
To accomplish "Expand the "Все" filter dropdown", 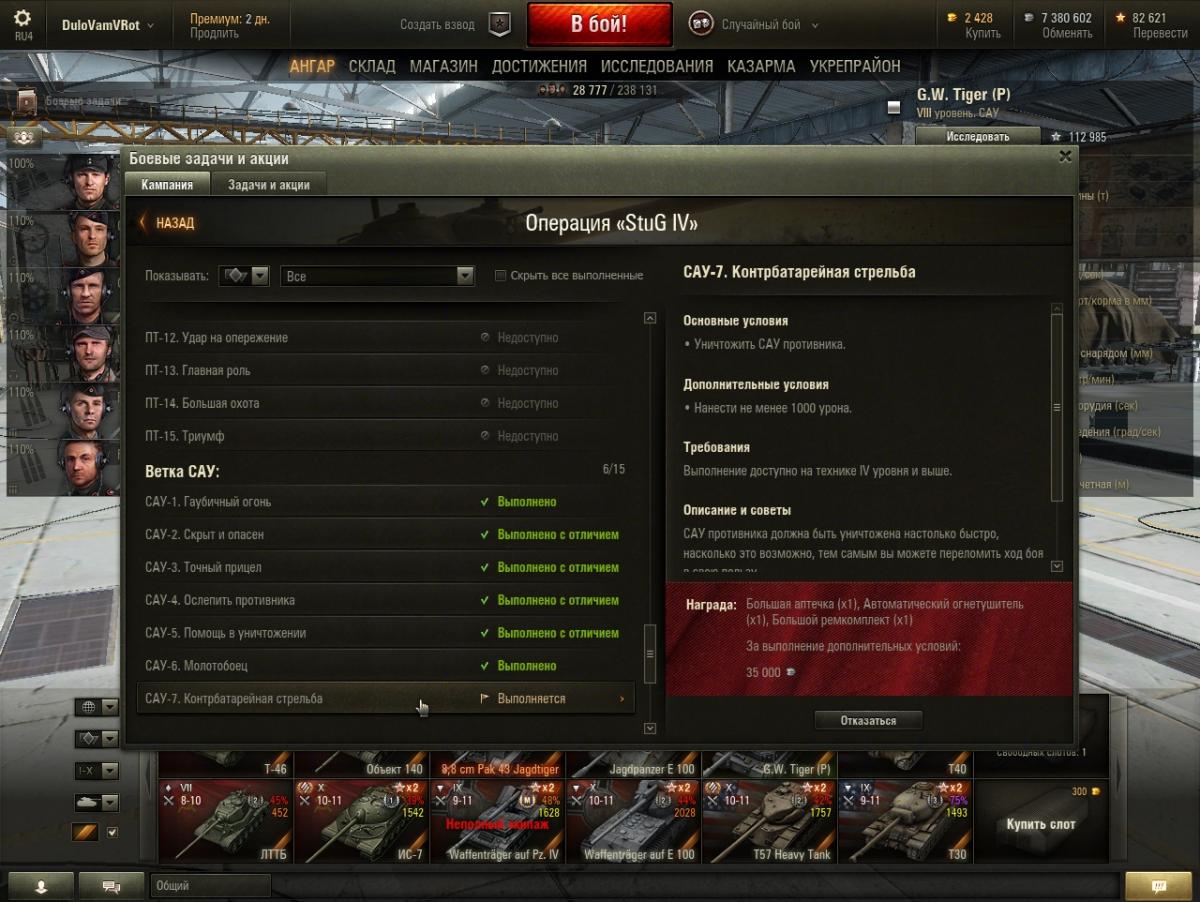I will point(377,276).
